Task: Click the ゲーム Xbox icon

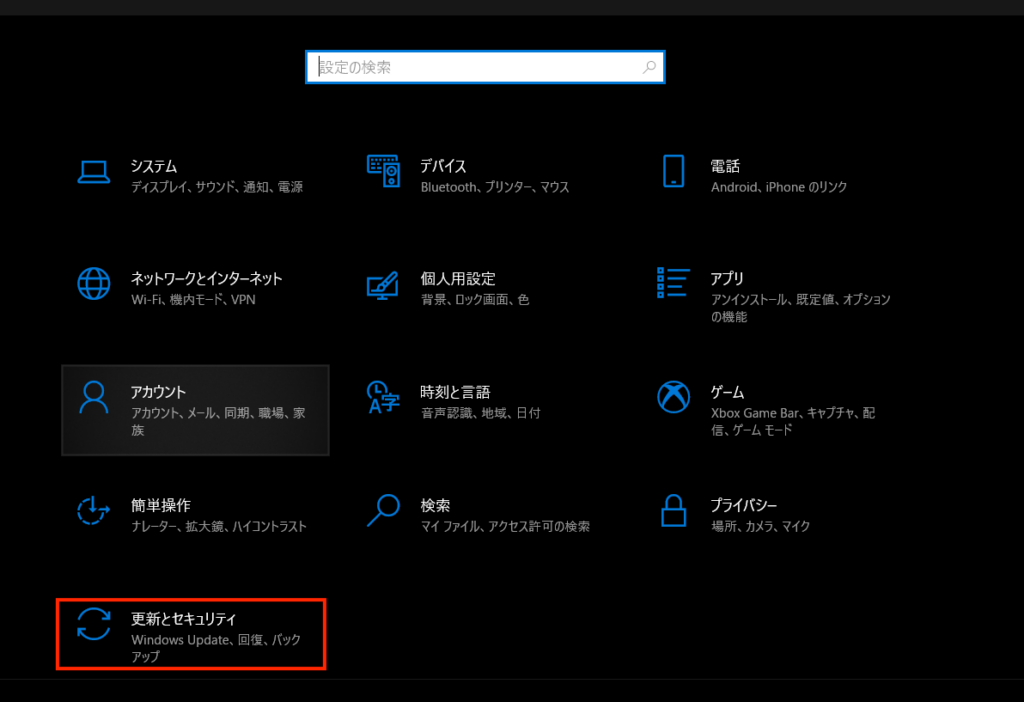Action: [x=673, y=398]
